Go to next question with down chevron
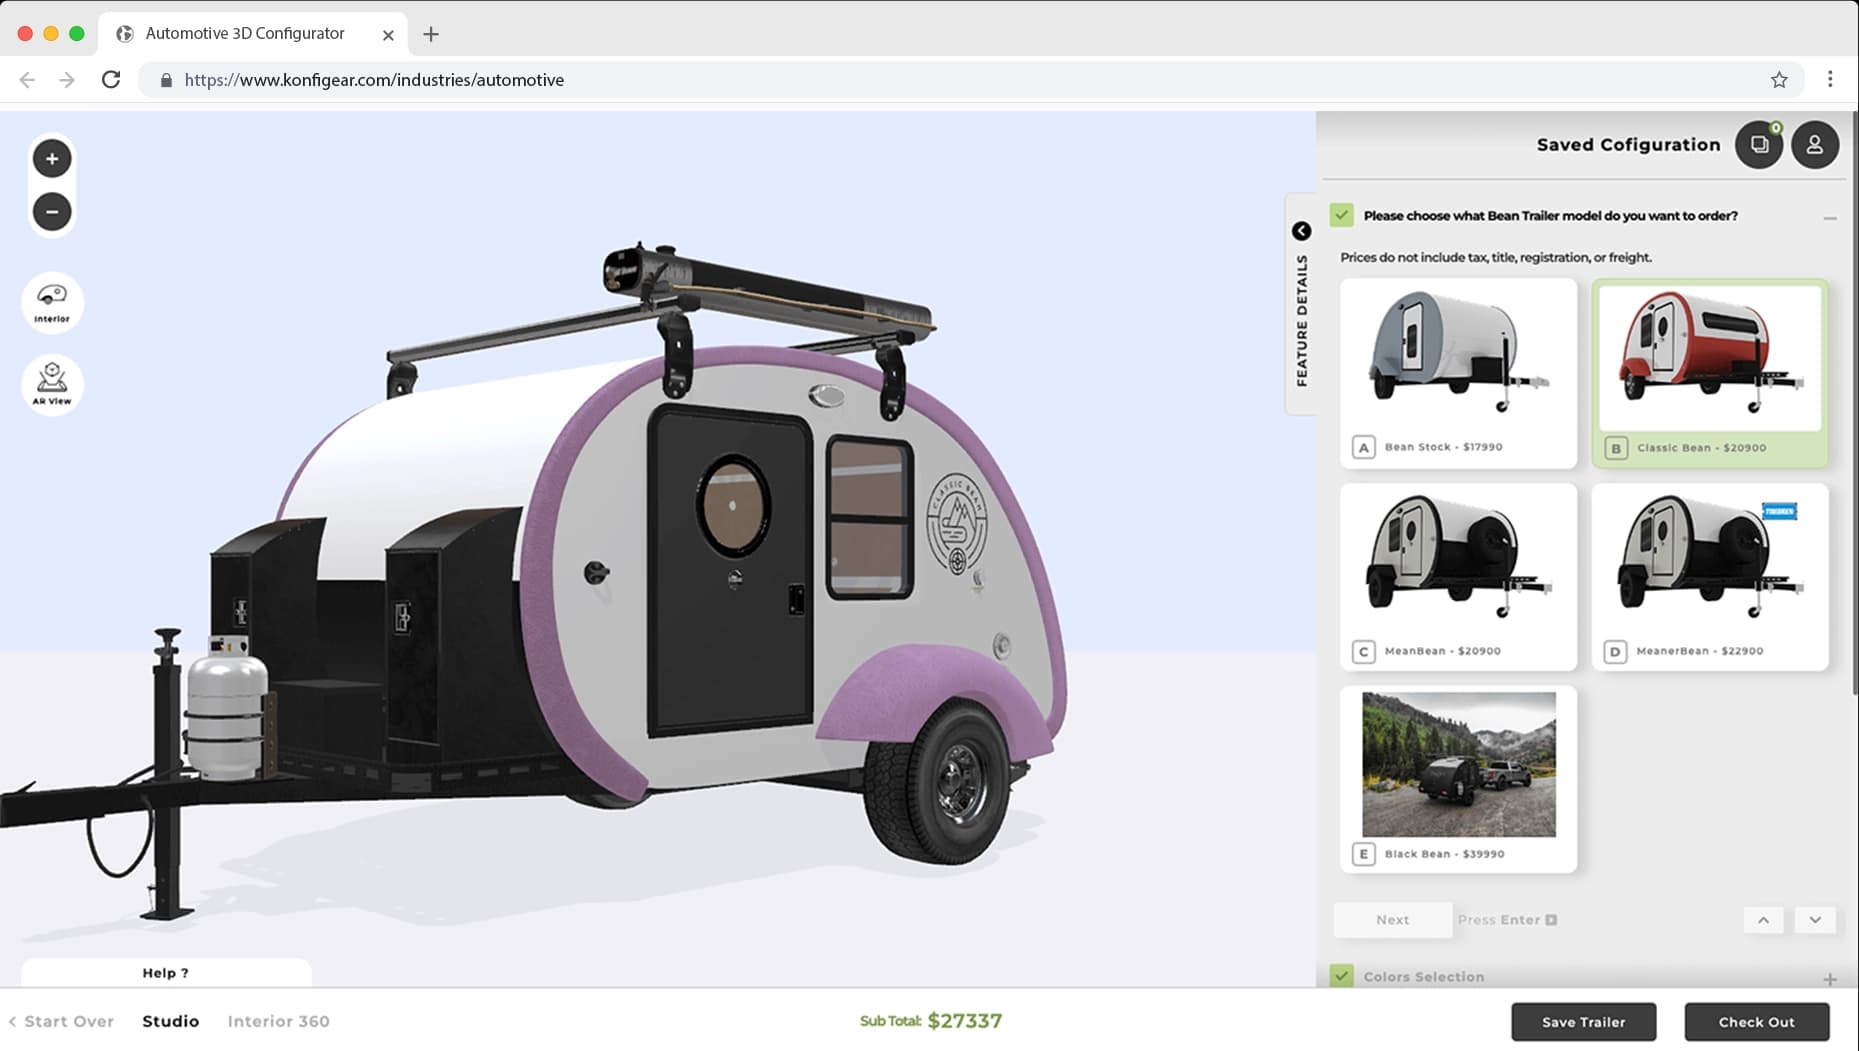 (1814, 920)
